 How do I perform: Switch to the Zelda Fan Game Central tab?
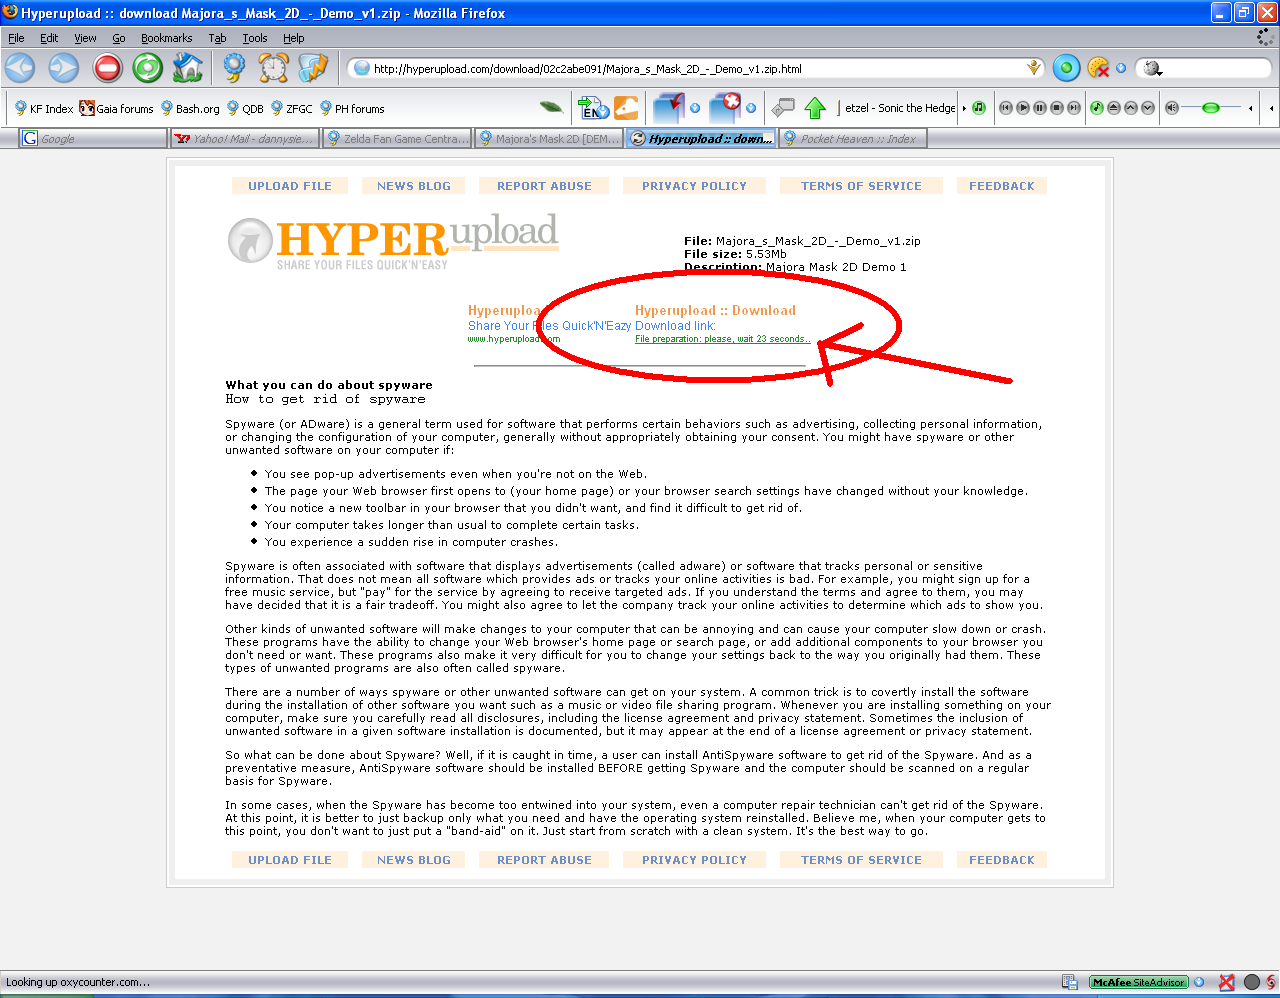[397, 139]
